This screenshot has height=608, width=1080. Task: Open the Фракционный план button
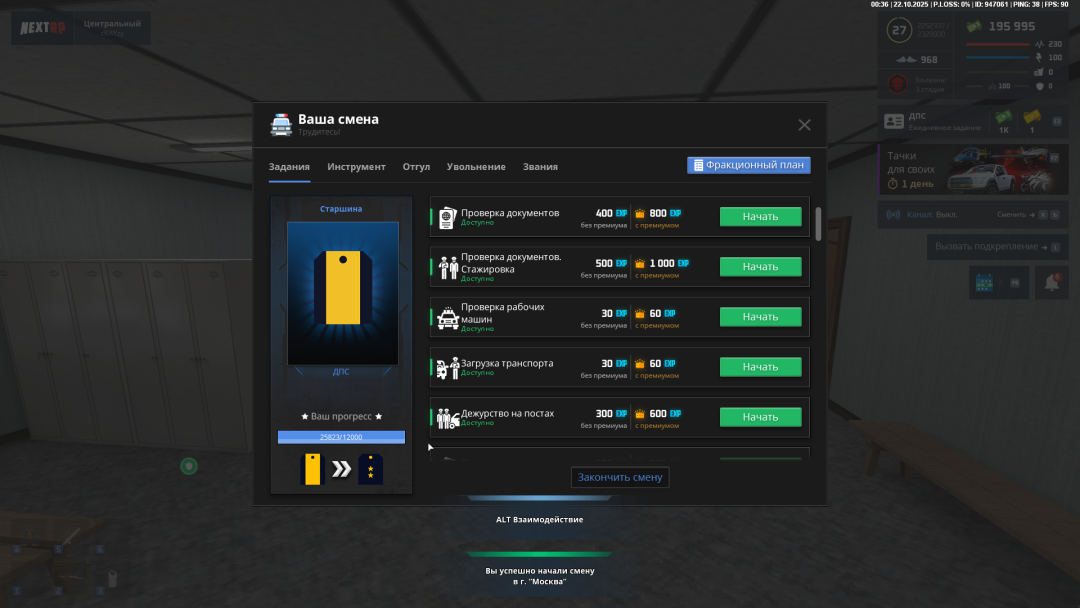pyautogui.click(x=748, y=165)
